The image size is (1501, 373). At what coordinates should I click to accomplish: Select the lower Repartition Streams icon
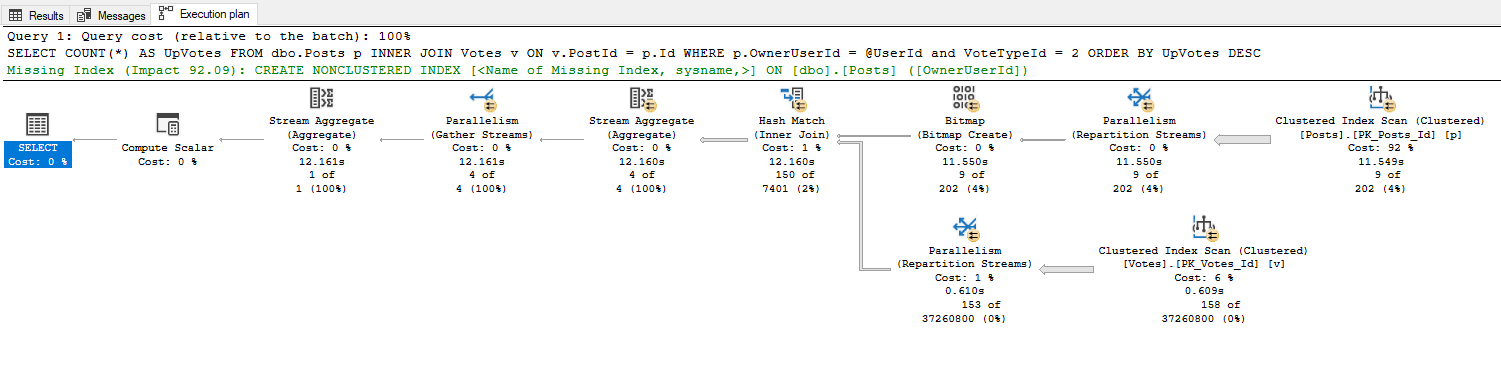tap(964, 228)
